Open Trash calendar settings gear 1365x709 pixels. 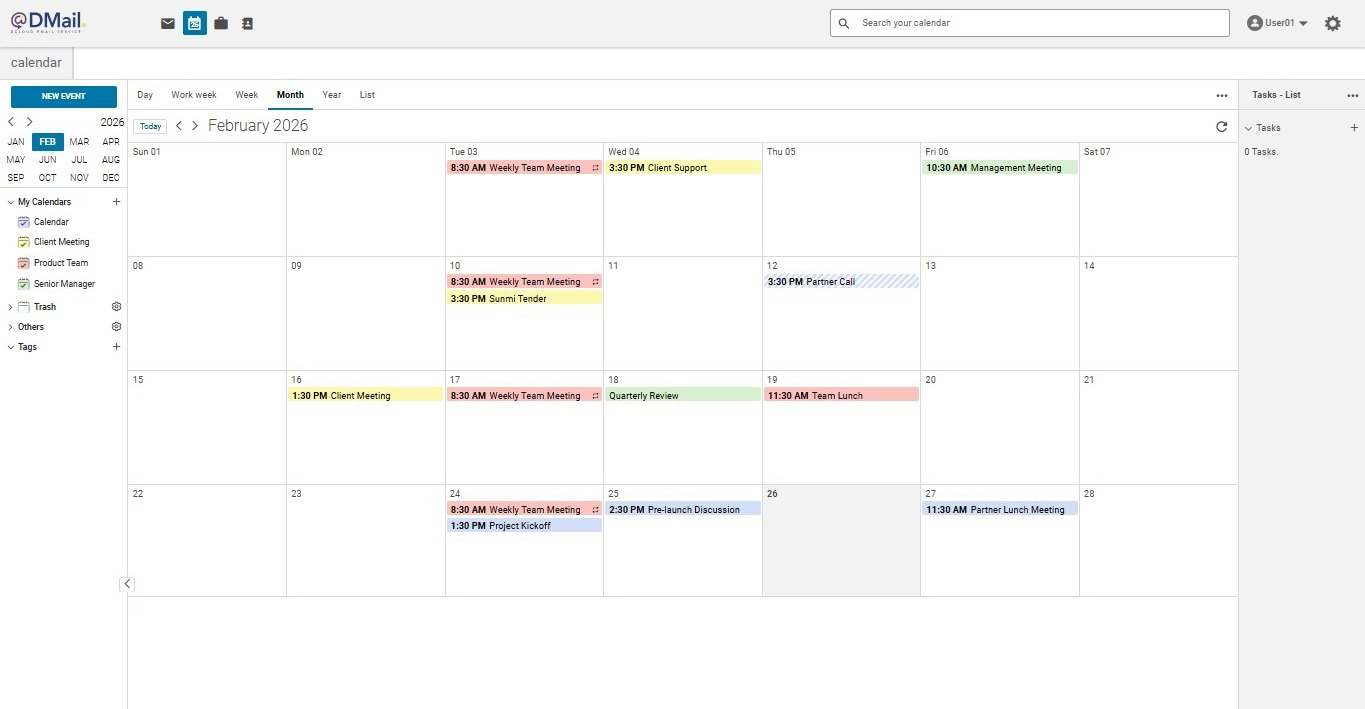click(x=116, y=306)
